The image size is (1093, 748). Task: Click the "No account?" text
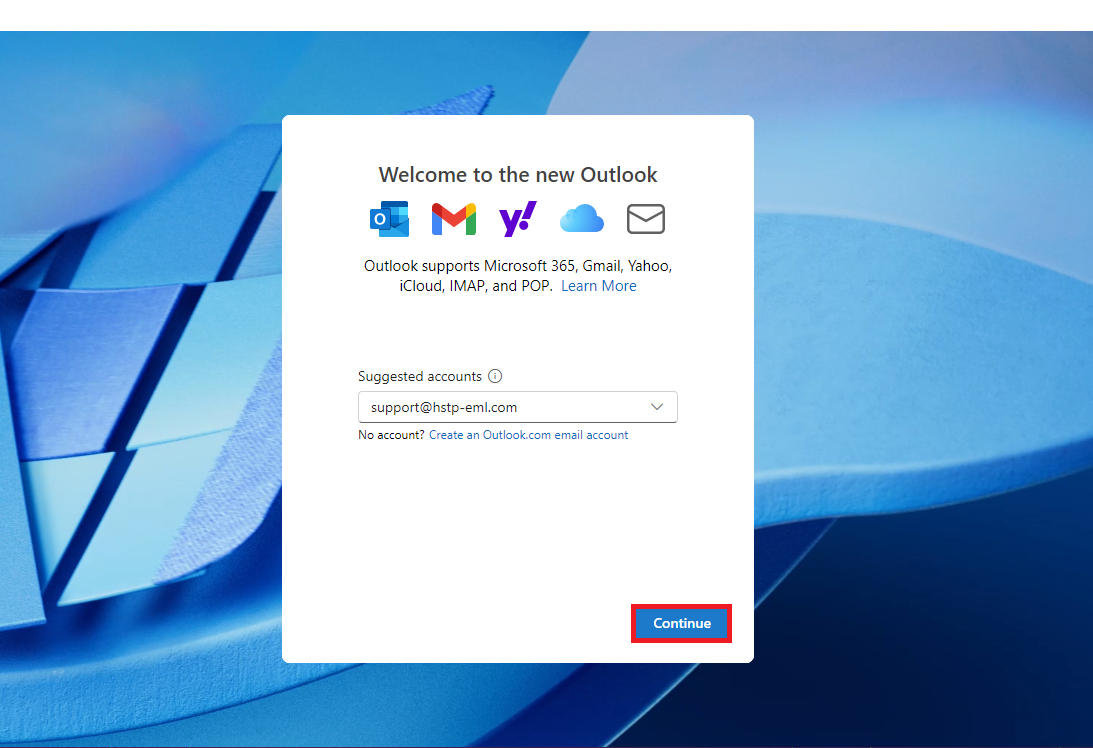[x=391, y=435]
